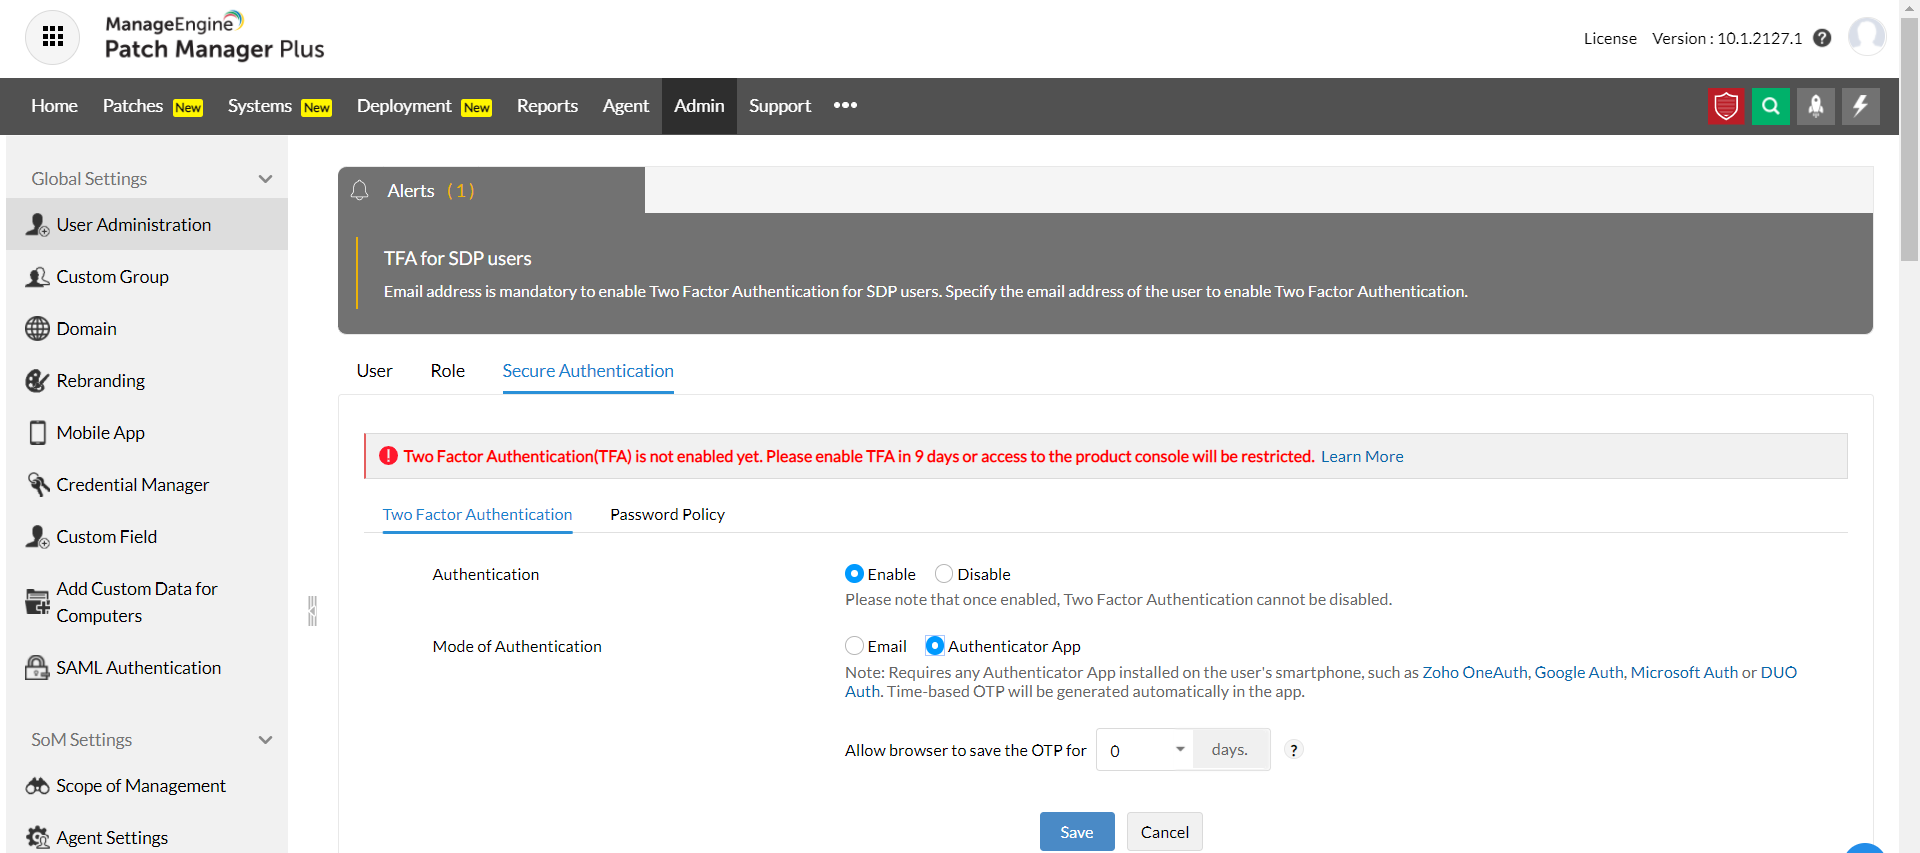1920x853 pixels.
Task: Select the Enable authentication radio button
Action: tap(854, 574)
